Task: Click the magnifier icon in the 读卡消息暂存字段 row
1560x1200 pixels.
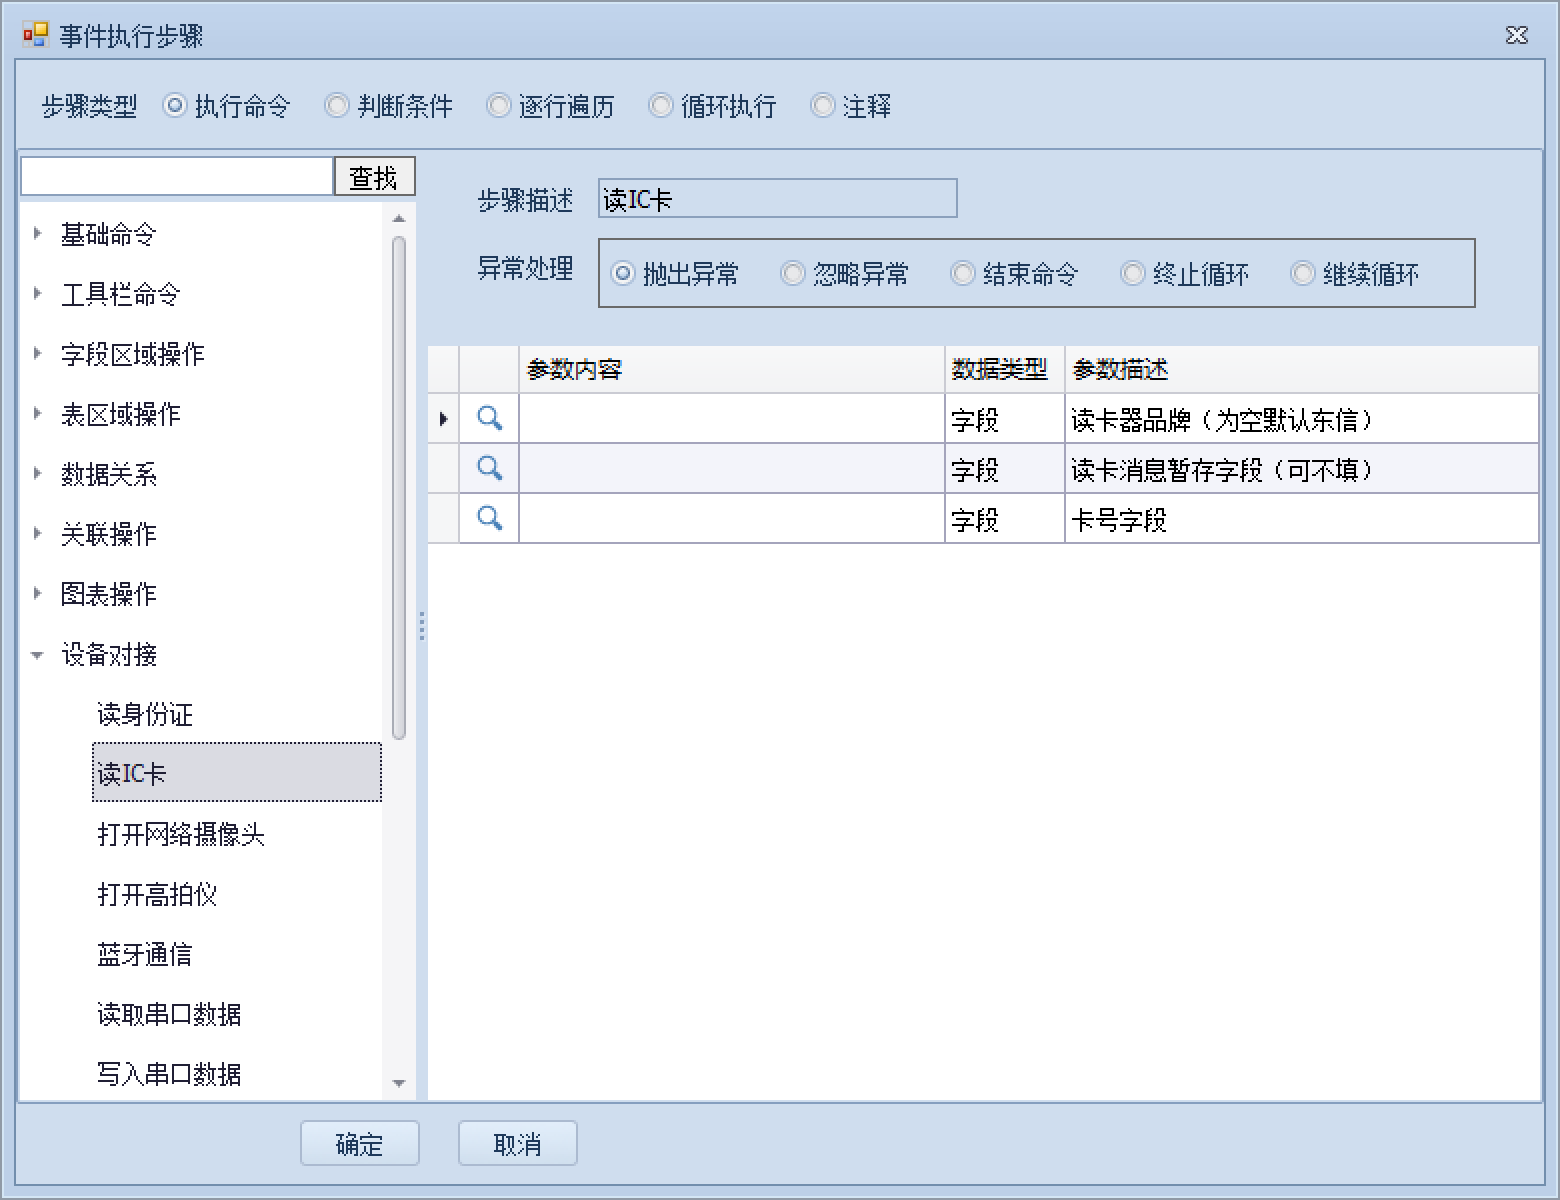Action: (489, 468)
